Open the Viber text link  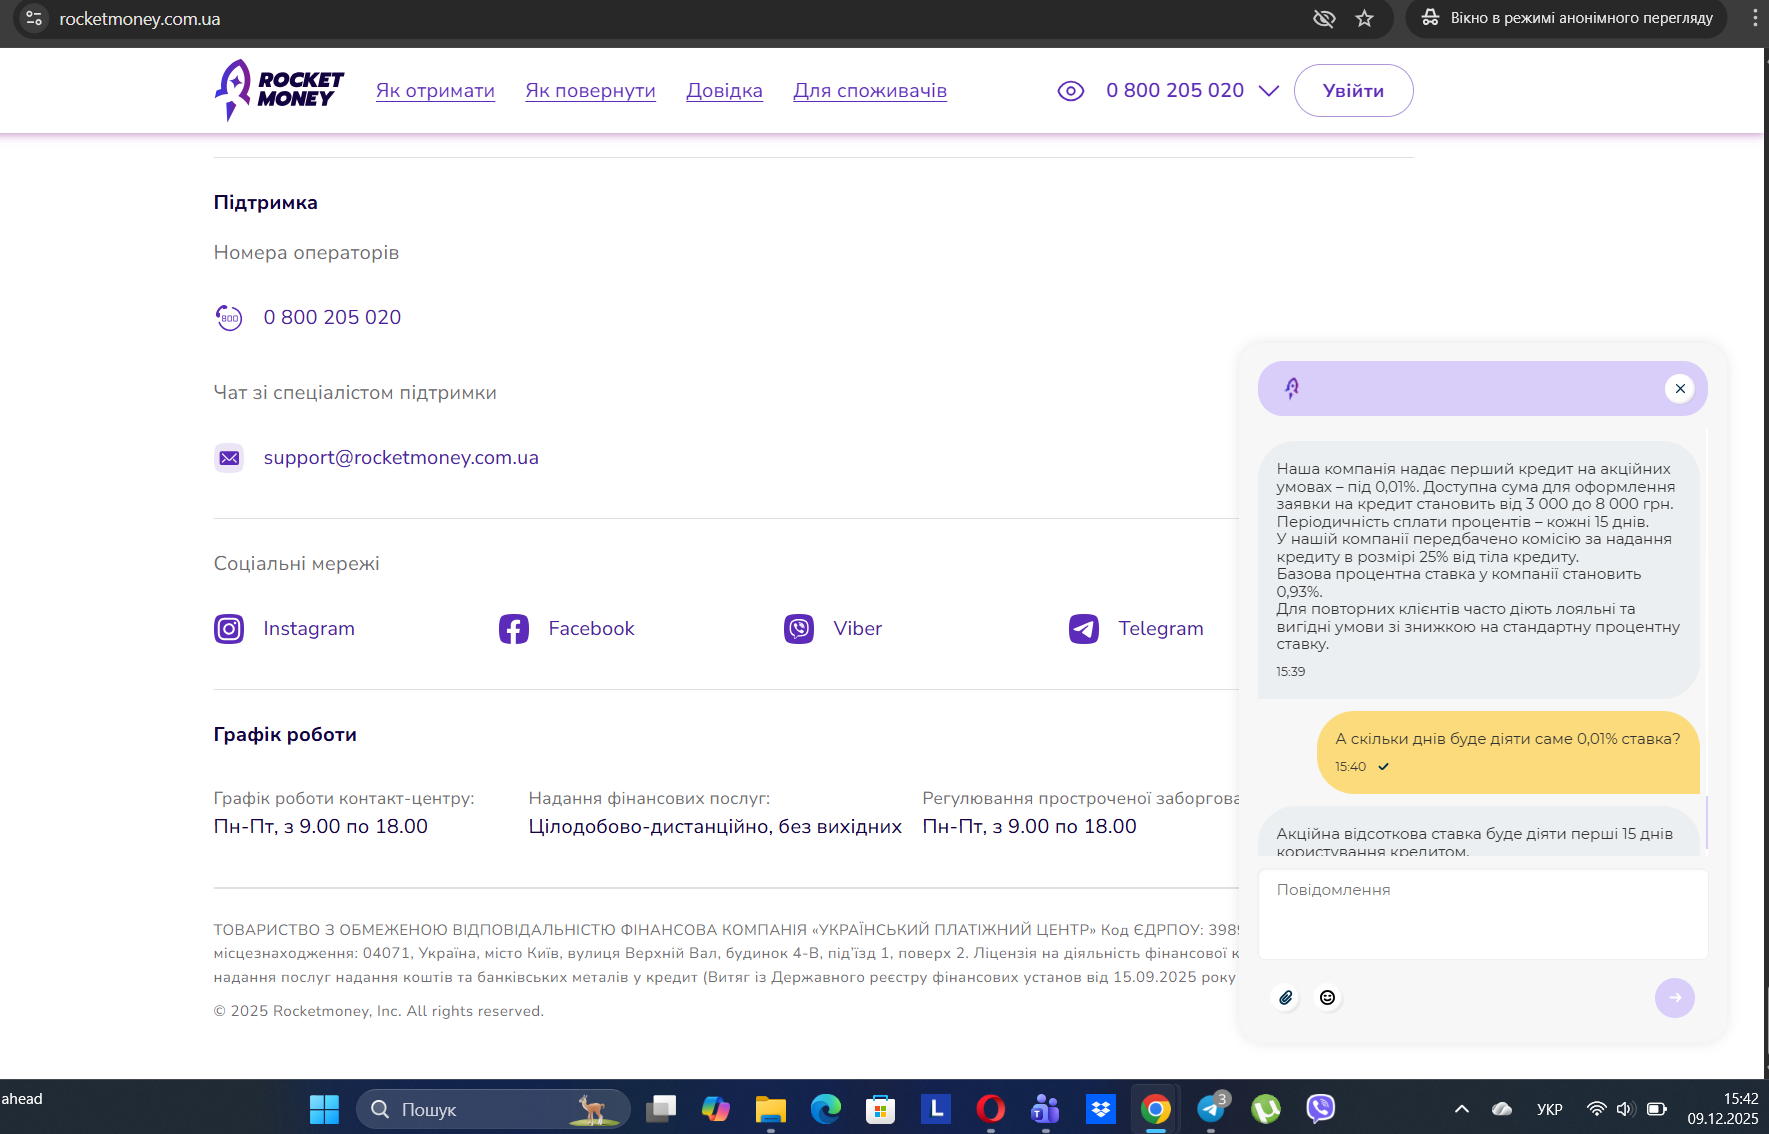click(858, 628)
